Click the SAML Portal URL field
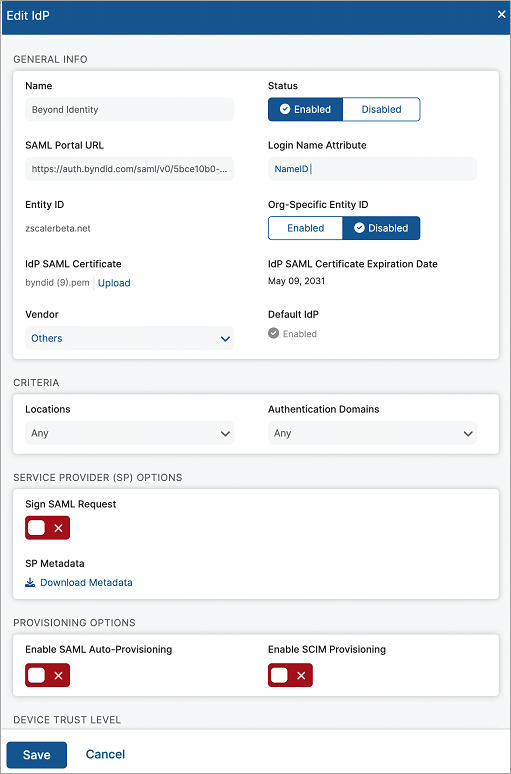Image resolution: width=511 pixels, height=774 pixels. click(x=129, y=169)
